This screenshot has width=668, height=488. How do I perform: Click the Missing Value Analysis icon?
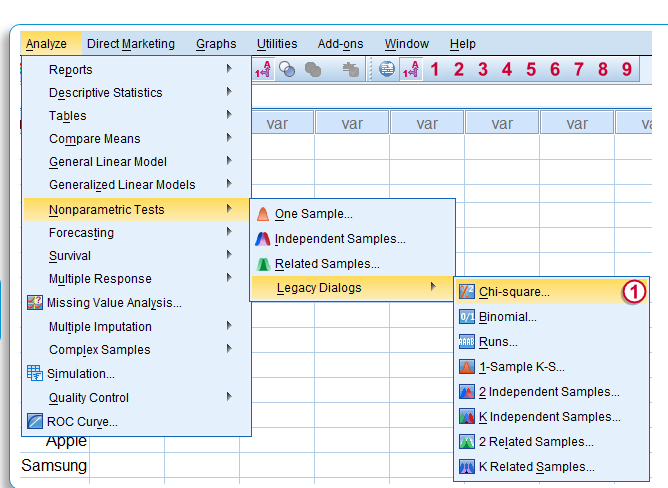pyautogui.click(x=35, y=303)
